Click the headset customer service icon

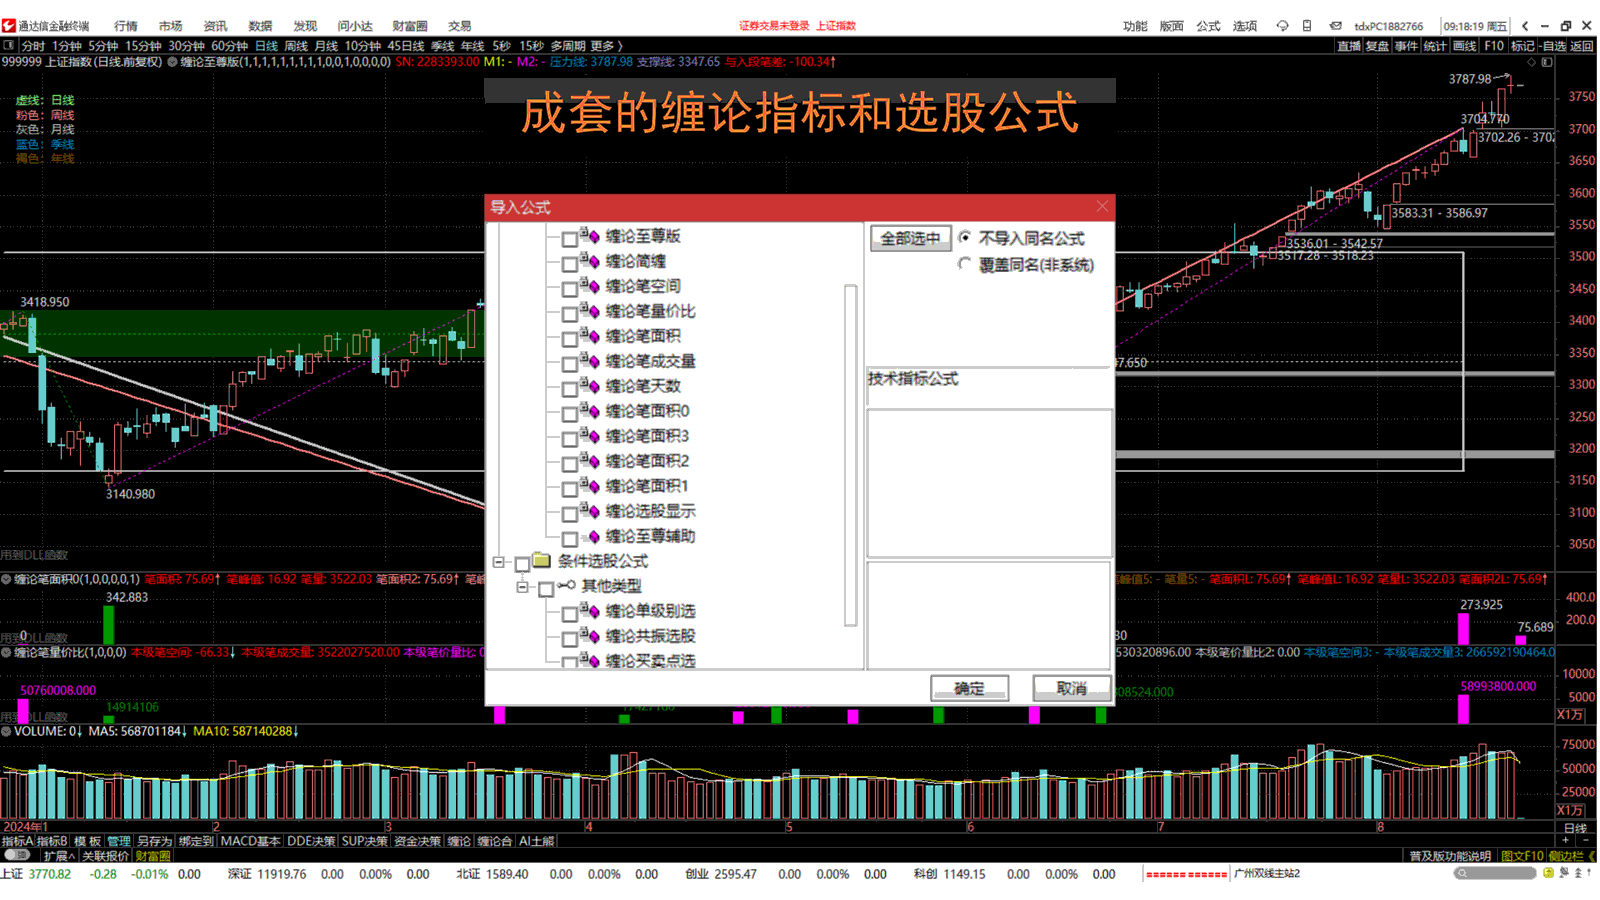click(1282, 26)
